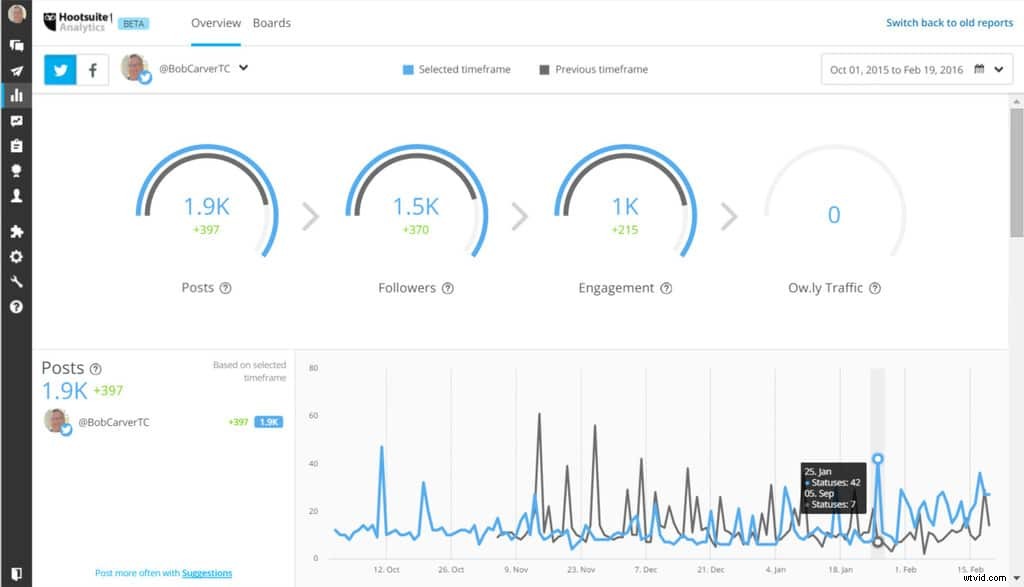Screen dimensions: 1024x587
Task: Open the App Directory puzzle icon
Action: click(x=14, y=232)
